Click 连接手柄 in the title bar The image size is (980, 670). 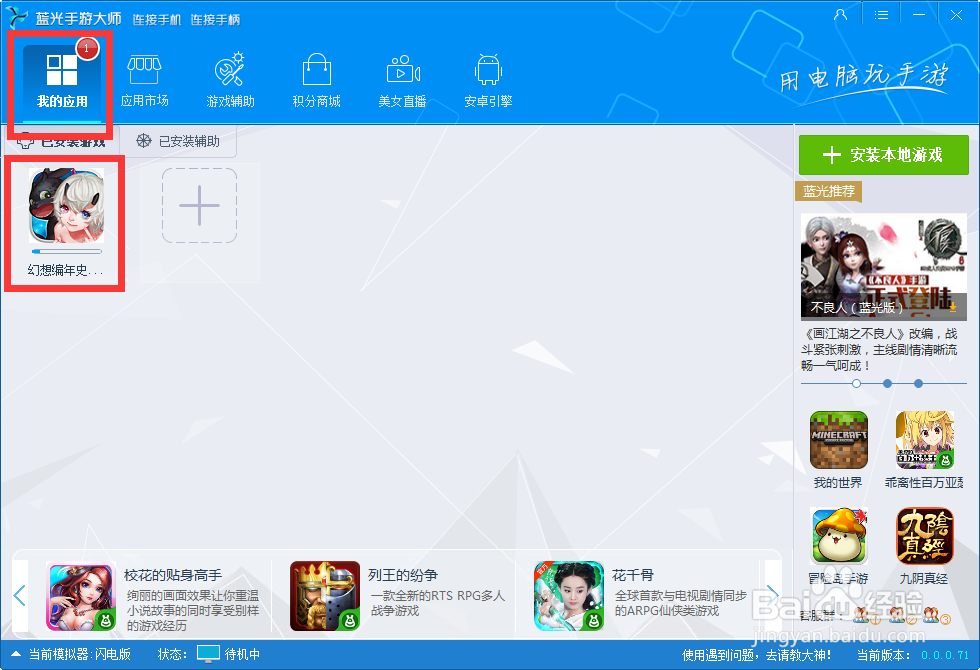point(215,20)
